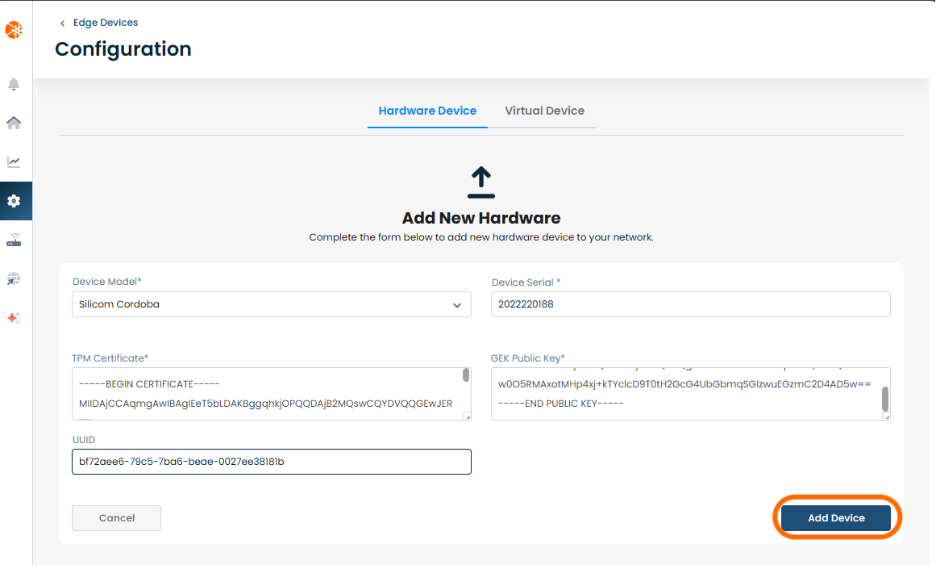This screenshot has width=936, height=565.
Task: Click the GEK Public Key scrollbar thumb
Action: click(x=885, y=399)
